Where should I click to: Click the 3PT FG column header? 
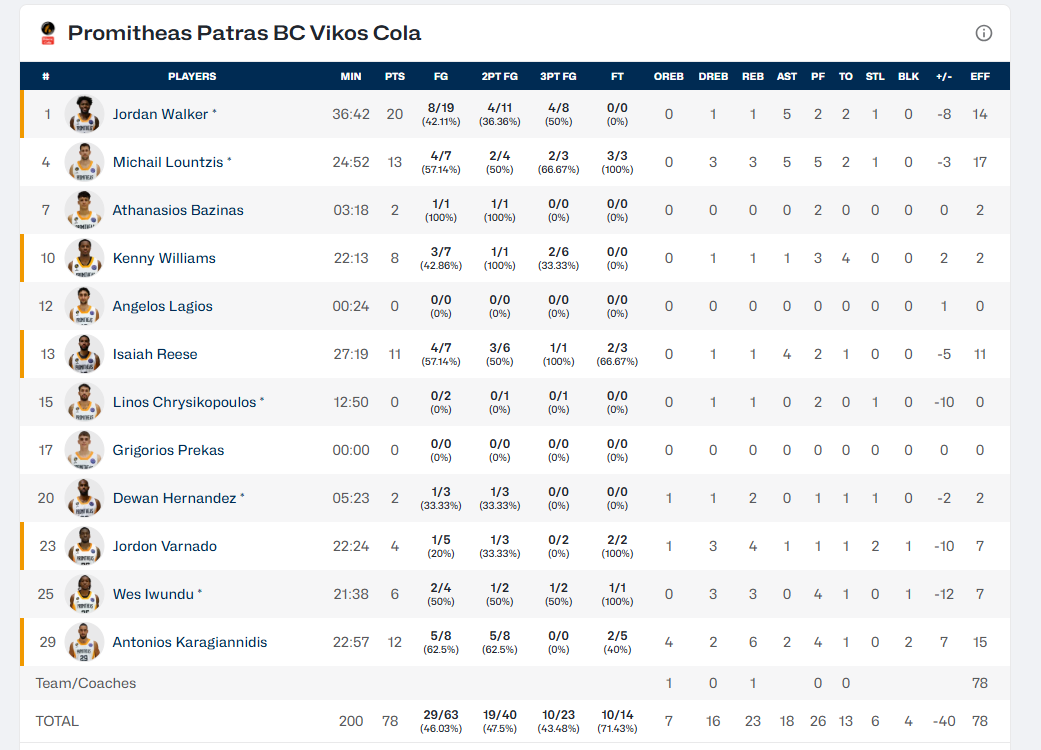558,76
